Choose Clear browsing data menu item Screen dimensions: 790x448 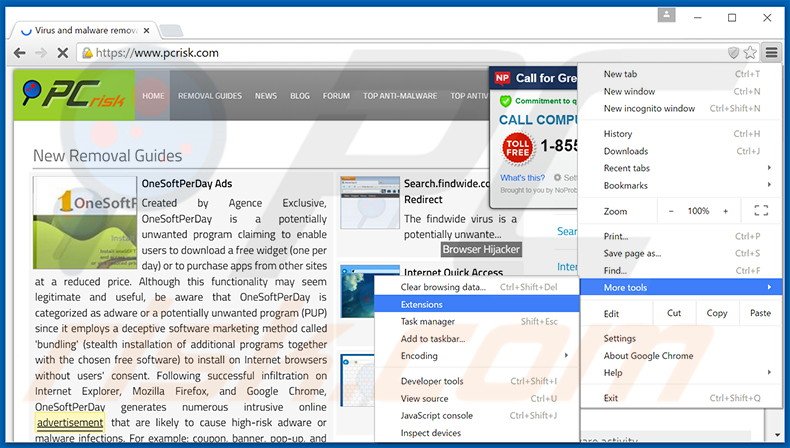477,287
